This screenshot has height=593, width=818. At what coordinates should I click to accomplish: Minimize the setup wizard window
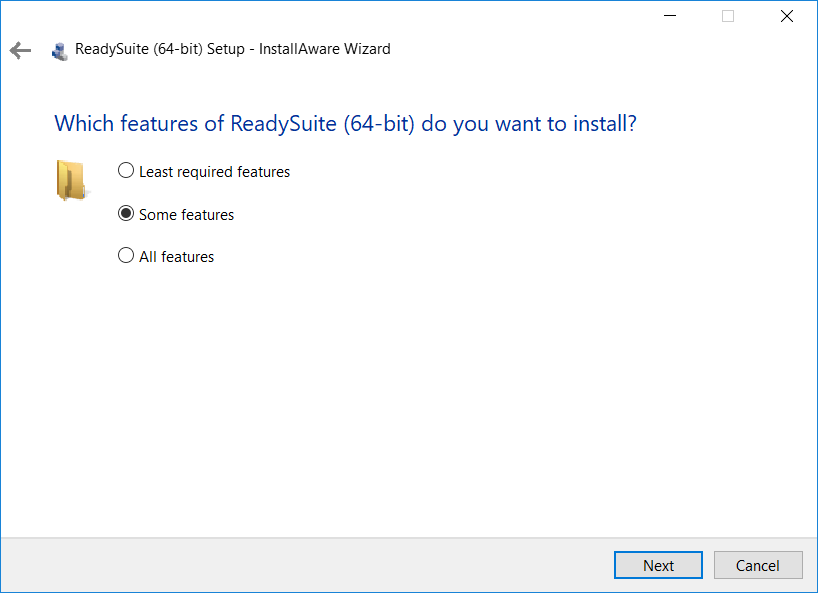tap(670, 16)
